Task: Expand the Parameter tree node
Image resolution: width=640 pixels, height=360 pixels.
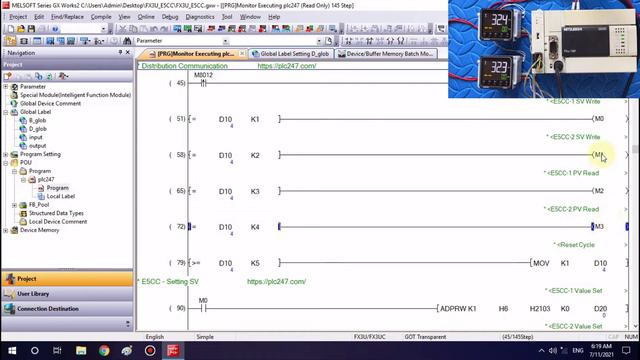Action: tap(6, 87)
